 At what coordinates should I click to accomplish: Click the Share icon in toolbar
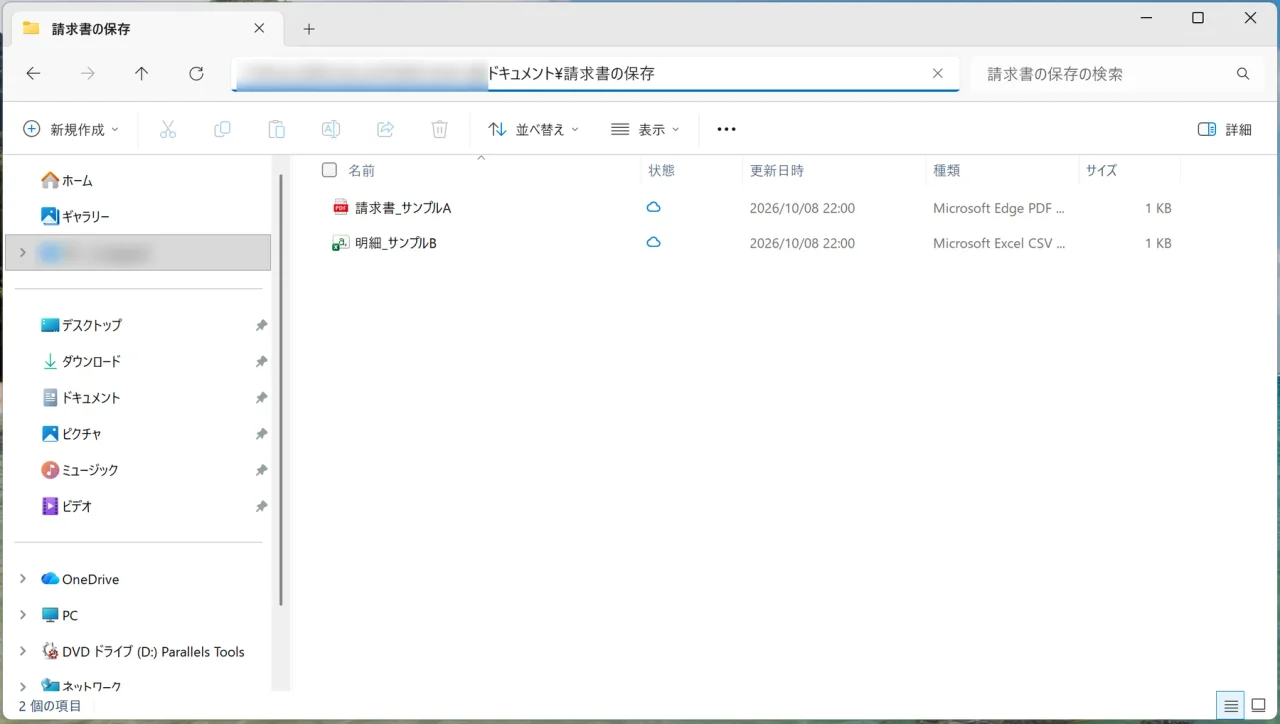(385, 129)
